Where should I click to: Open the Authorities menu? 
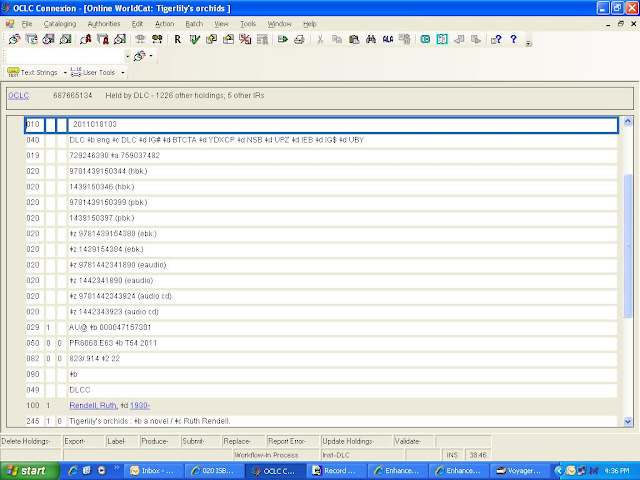click(x=104, y=24)
